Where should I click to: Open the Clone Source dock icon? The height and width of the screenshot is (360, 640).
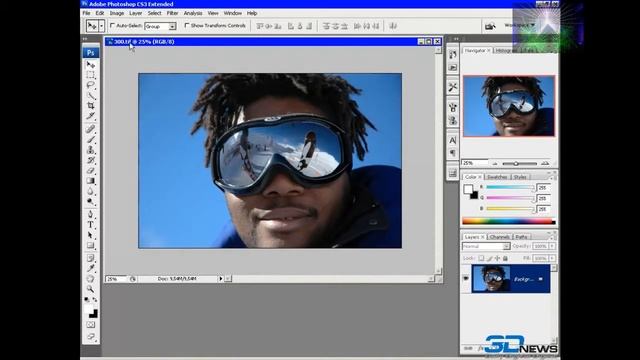click(x=453, y=121)
